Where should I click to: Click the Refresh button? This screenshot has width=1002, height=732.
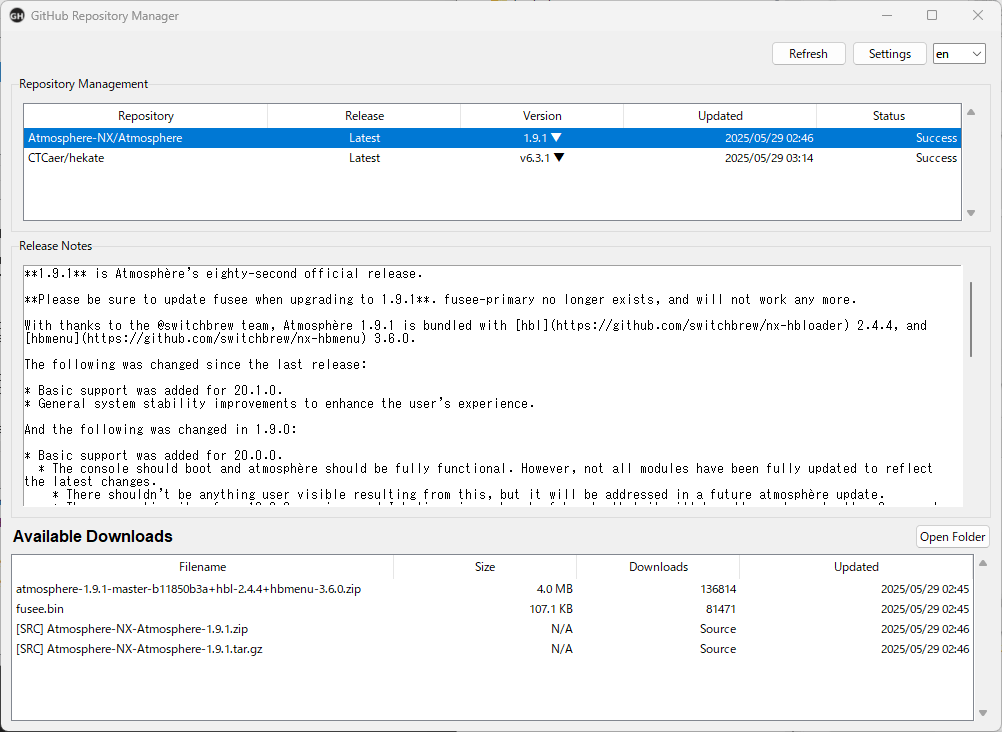(808, 54)
